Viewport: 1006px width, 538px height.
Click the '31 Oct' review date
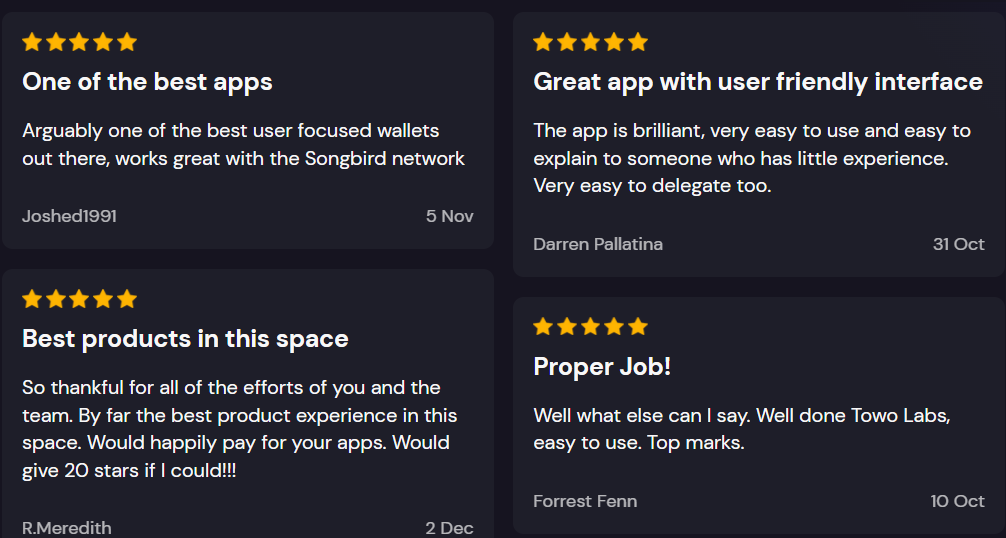[x=959, y=244]
